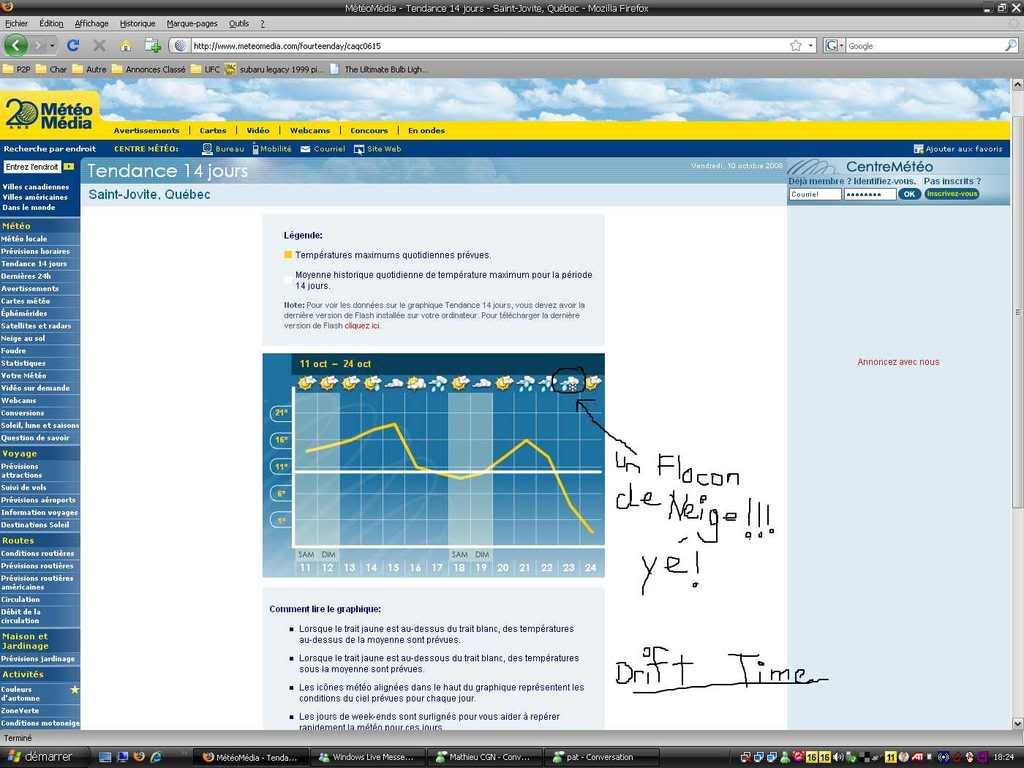The image size is (1024, 768).
Task: Switch to pat - Conversation taskbar window
Action: (x=601, y=757)
